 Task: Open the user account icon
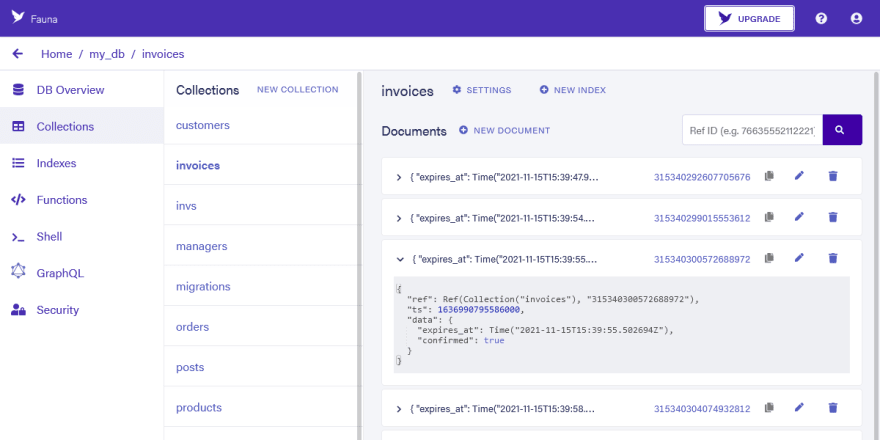[x=856, y=19]
